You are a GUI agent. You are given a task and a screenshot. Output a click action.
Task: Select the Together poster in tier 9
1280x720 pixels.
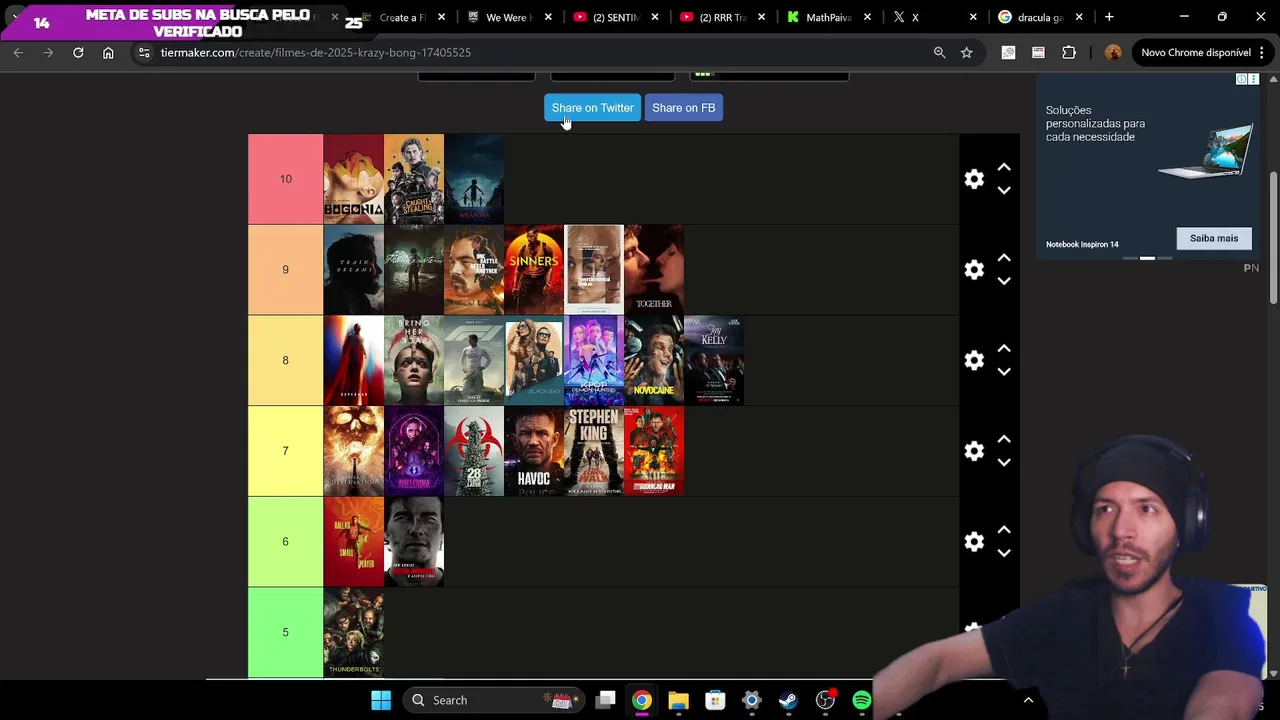click(x=654, y=270)
